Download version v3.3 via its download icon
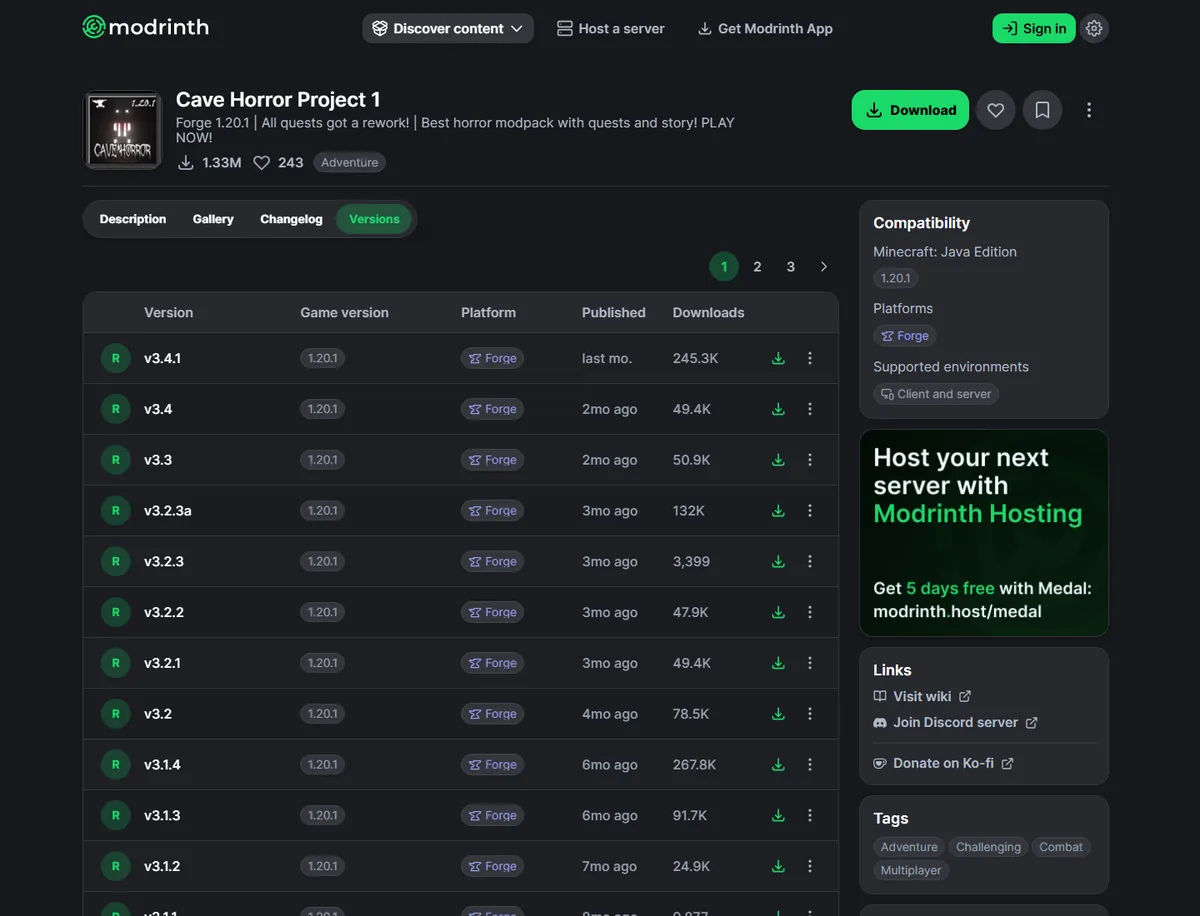 [x=778, y=460]
